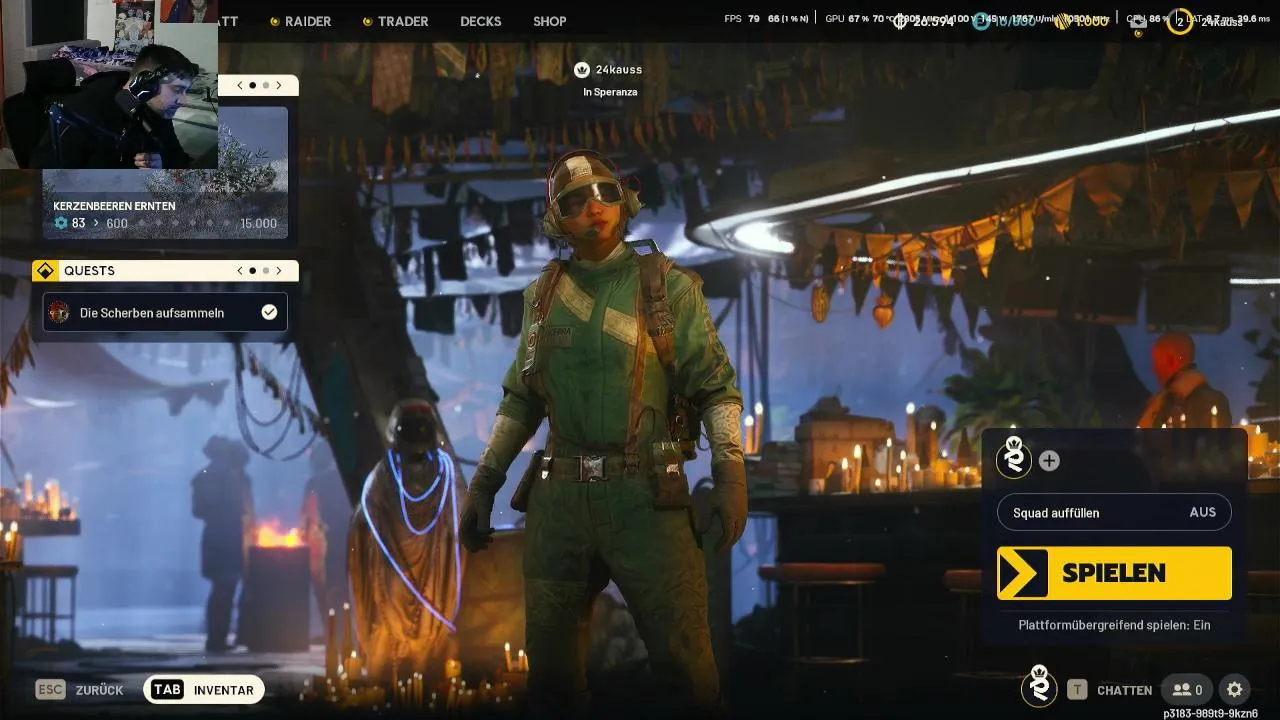Click the 15.000 event goal value
This screenshot has height=720, width=1280.
[258, 223]
